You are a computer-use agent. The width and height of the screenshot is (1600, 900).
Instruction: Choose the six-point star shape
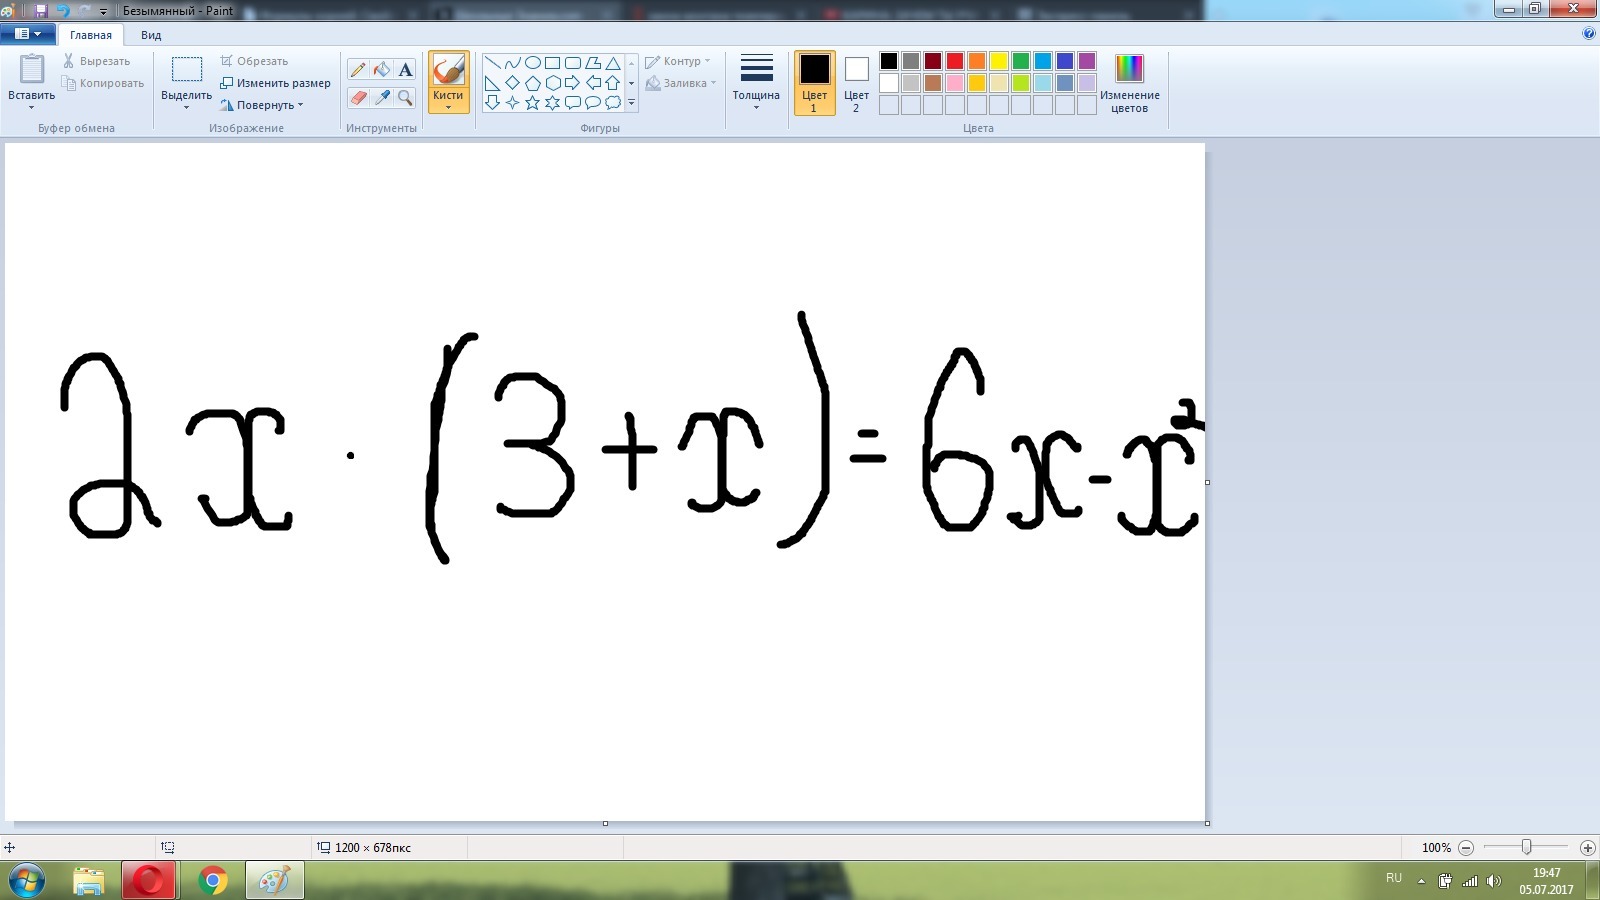[553, 102]
